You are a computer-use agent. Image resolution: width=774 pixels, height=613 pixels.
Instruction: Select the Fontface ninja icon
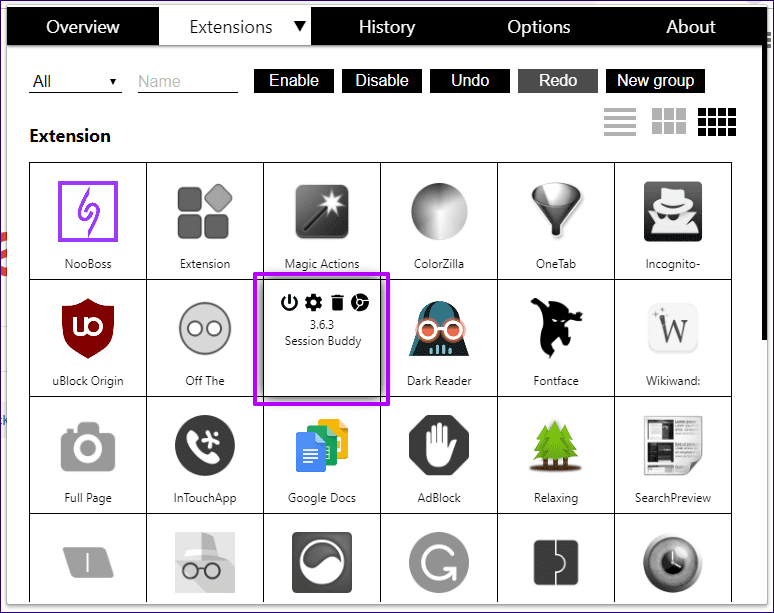556,327
